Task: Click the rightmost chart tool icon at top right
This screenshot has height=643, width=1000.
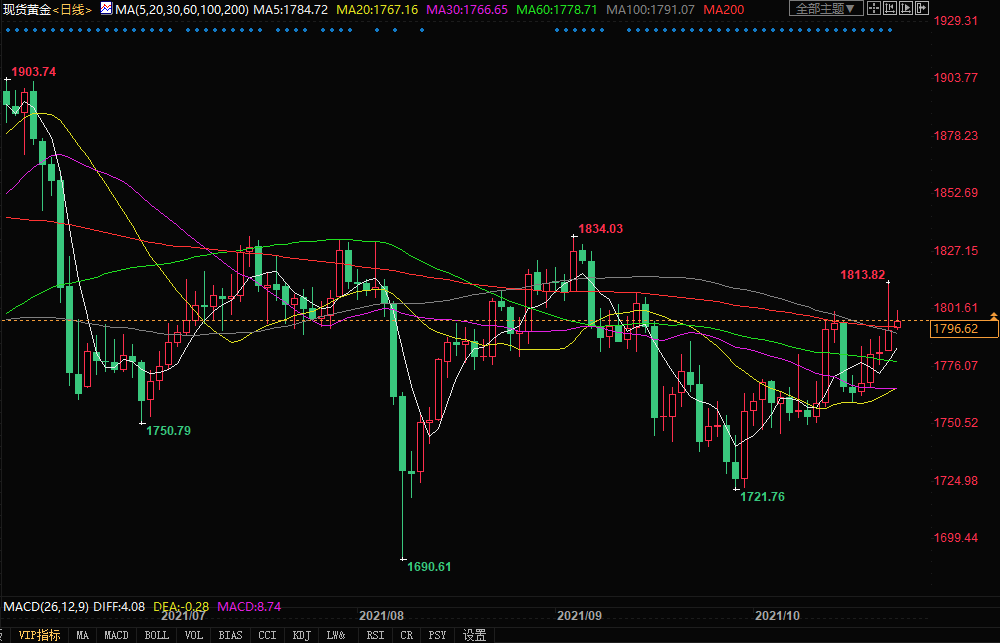Action: click(x=920, y=9)
